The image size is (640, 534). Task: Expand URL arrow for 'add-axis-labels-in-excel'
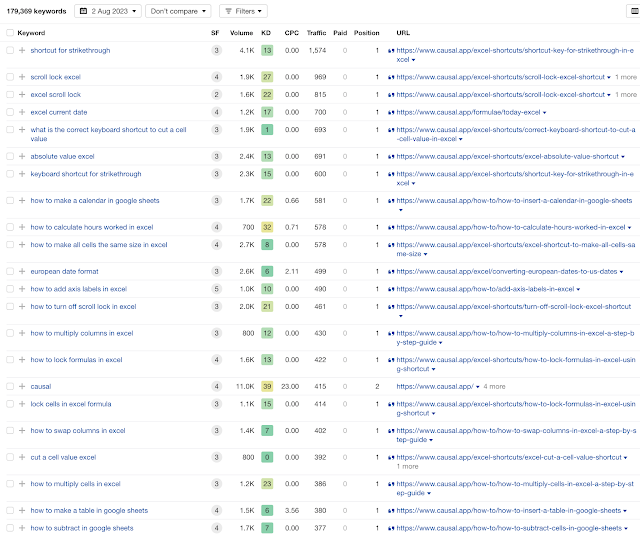point(578,289)
